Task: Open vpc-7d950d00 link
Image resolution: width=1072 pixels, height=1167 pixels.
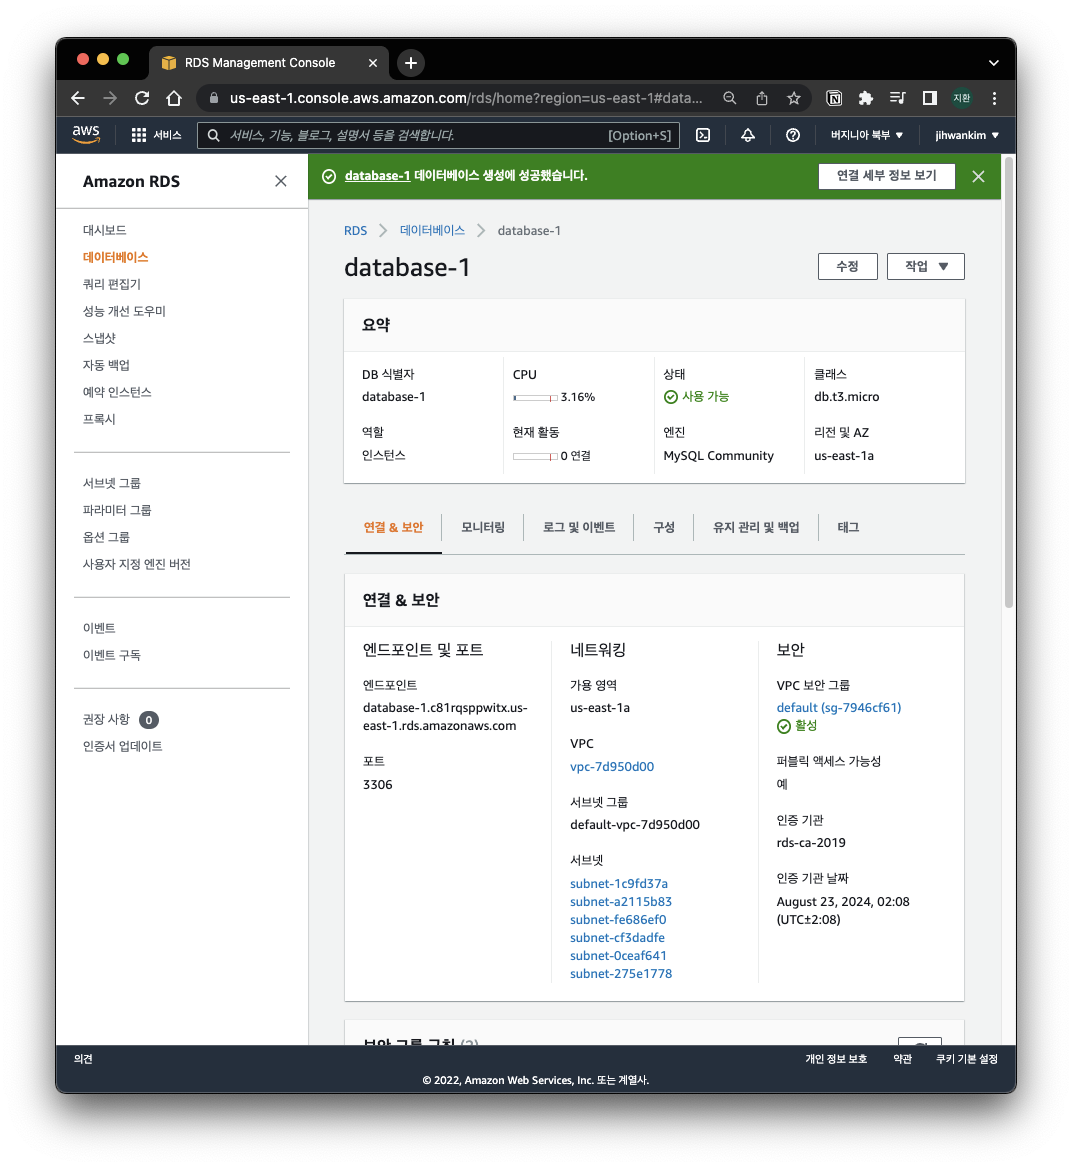Action: pyautogui.click(x=611, y=767)
